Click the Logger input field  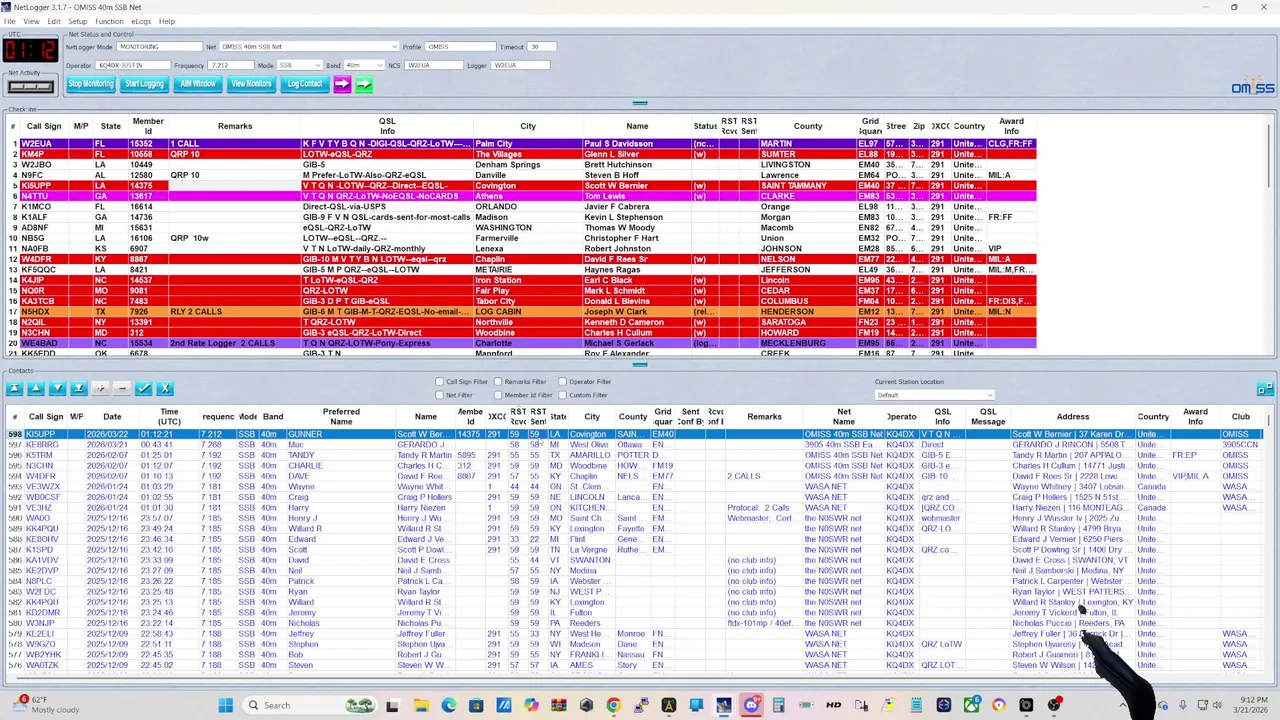click(520, 65)
